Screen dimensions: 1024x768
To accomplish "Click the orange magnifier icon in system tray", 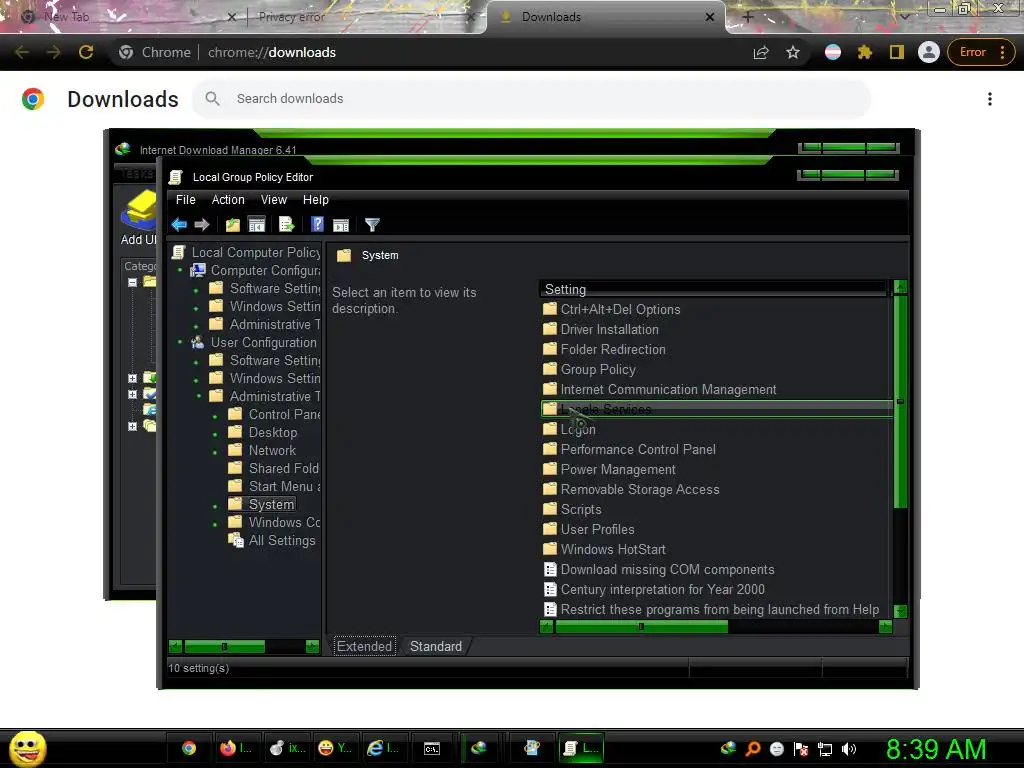I will [753, 749].
